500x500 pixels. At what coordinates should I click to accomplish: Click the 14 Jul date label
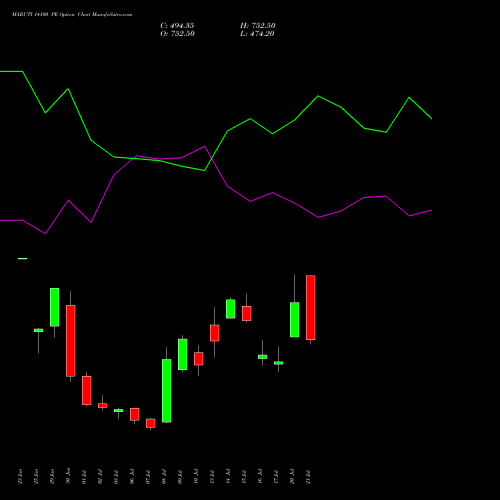click(x=228, y=477)
